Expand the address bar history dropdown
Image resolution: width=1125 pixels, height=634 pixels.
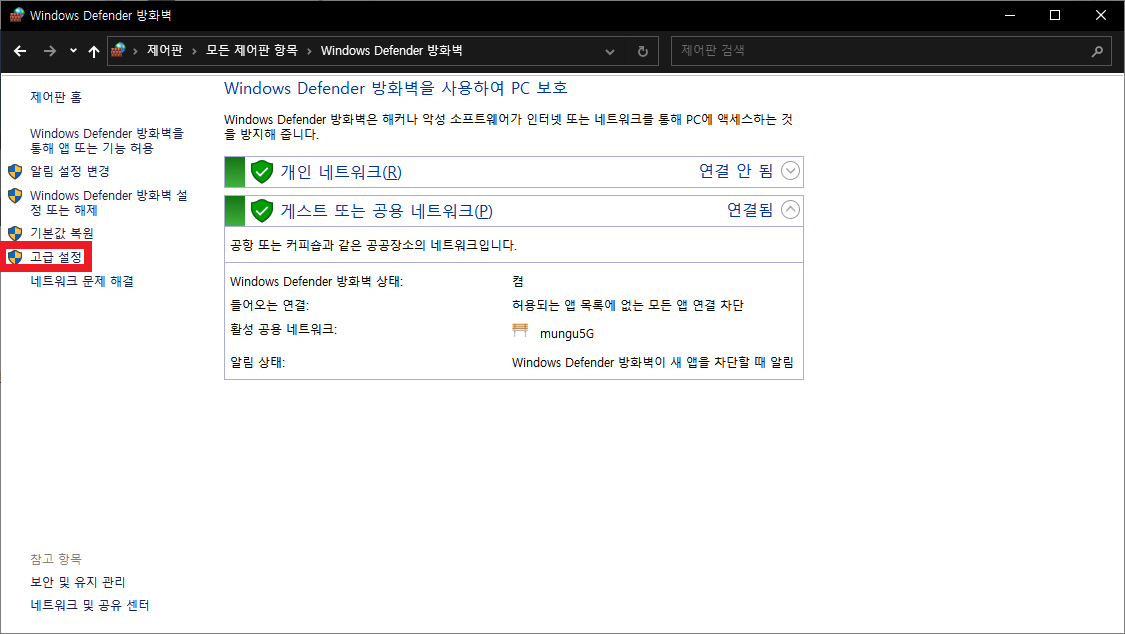(x=610, y=51)
